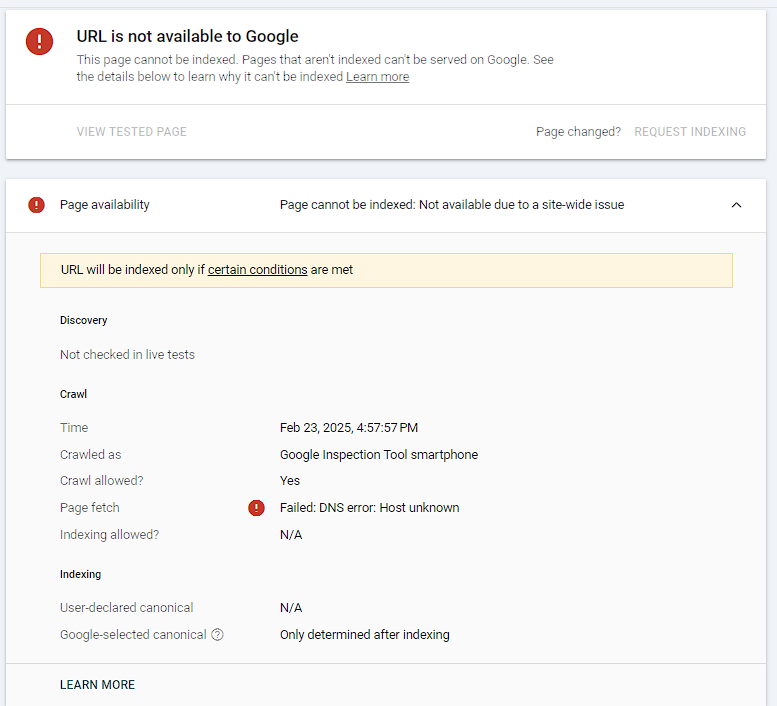The height and width of the screenshot is (706, 777).
Task: Open the Learn more link in header
Action: (x=377, y=77)
